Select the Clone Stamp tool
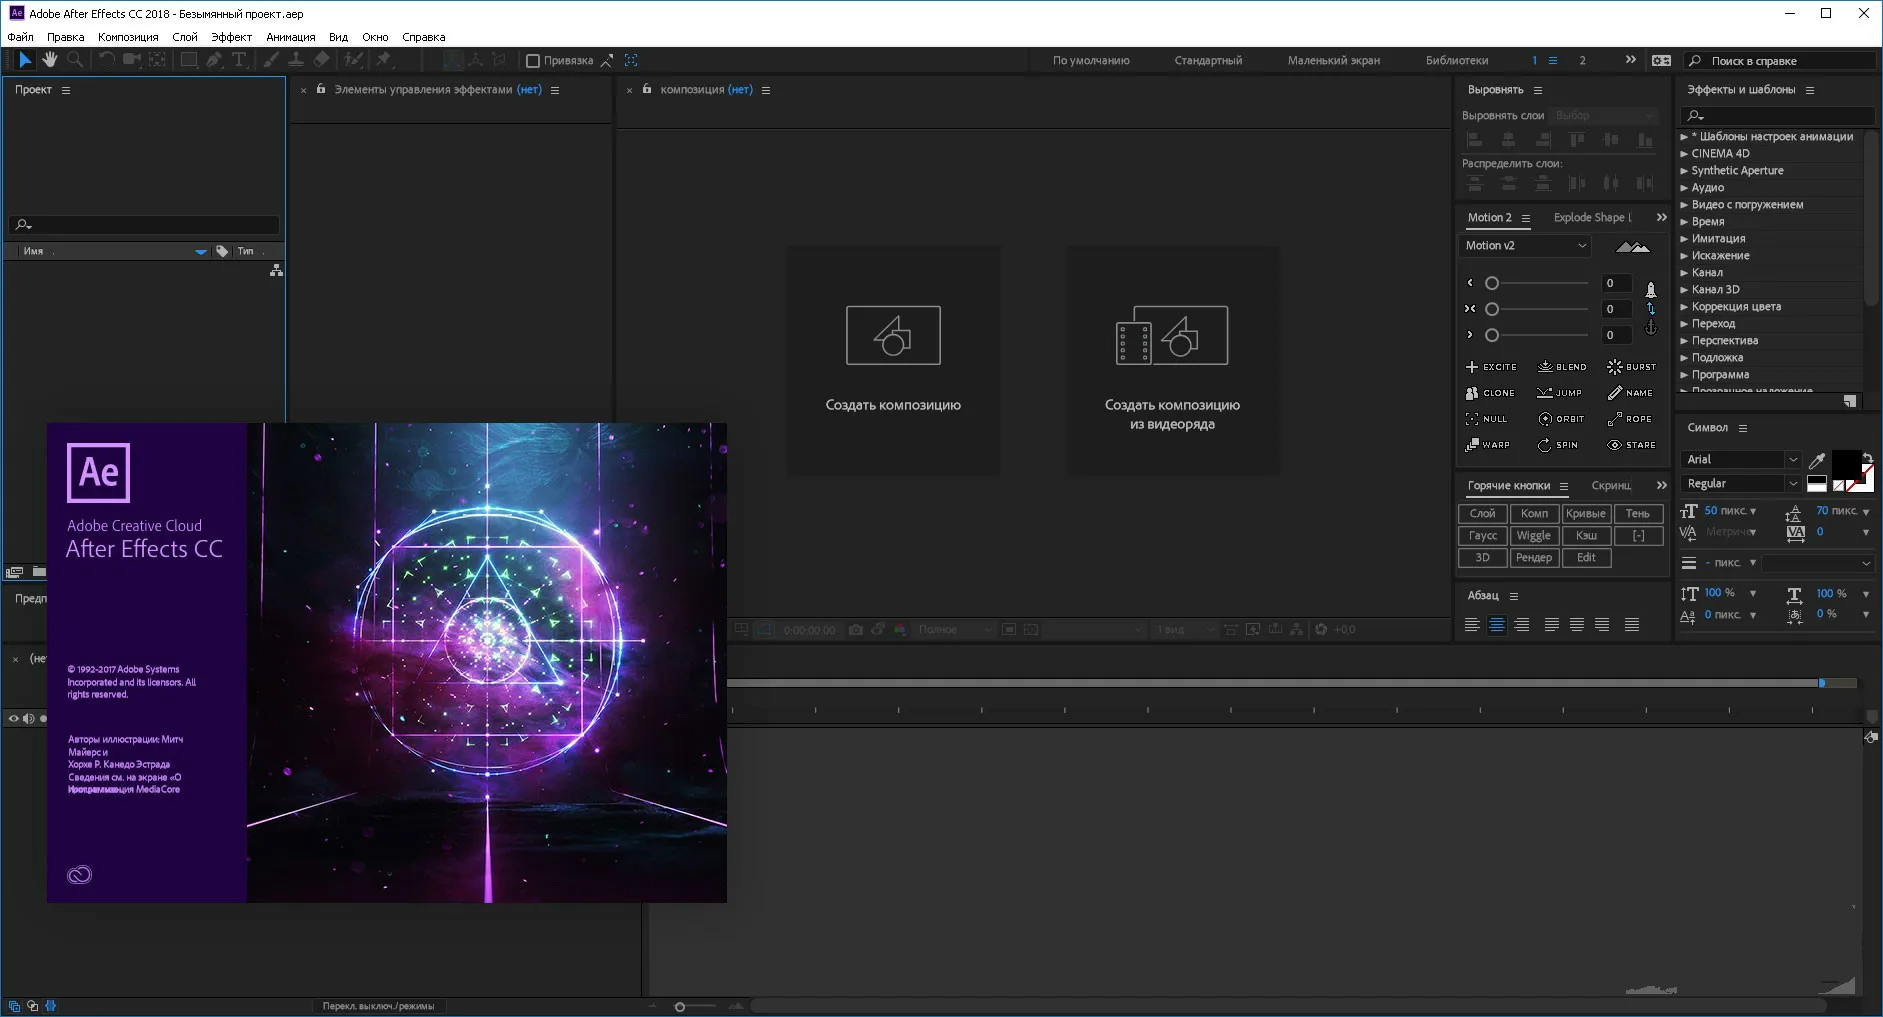 coord(298,60)
